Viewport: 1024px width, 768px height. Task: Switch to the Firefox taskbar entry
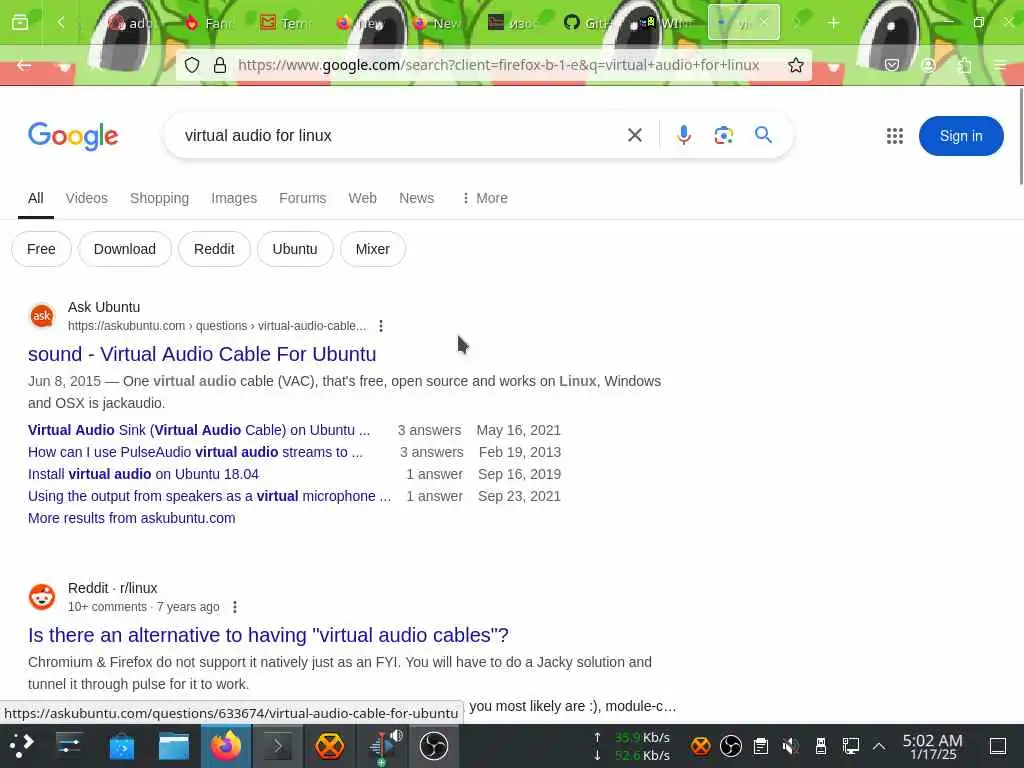pos(225,746)
